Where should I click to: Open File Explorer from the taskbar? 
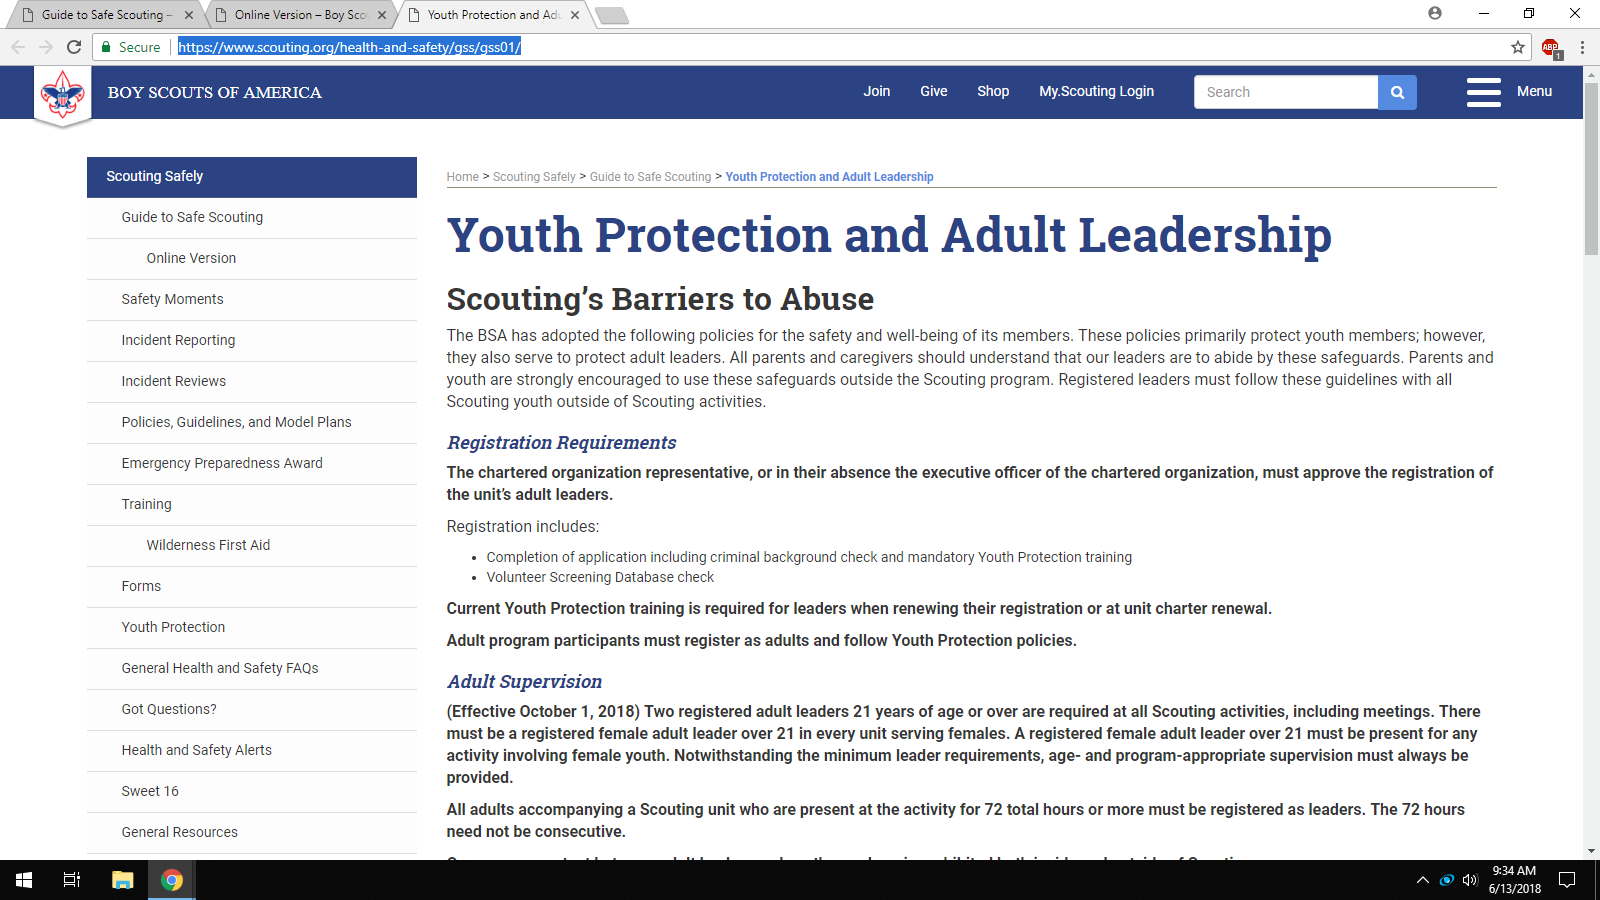tap(123, 880)
